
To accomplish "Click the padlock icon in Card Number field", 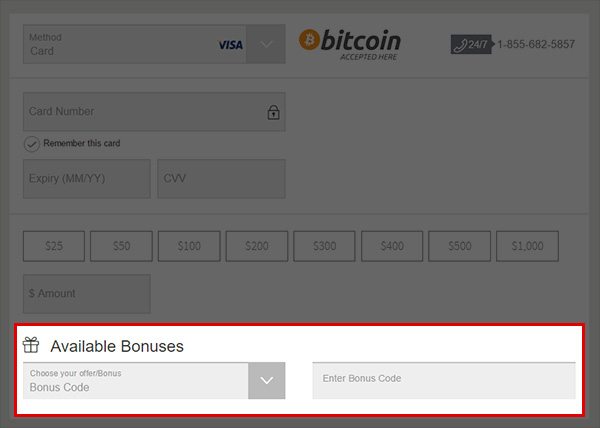I will click(273, 112).
